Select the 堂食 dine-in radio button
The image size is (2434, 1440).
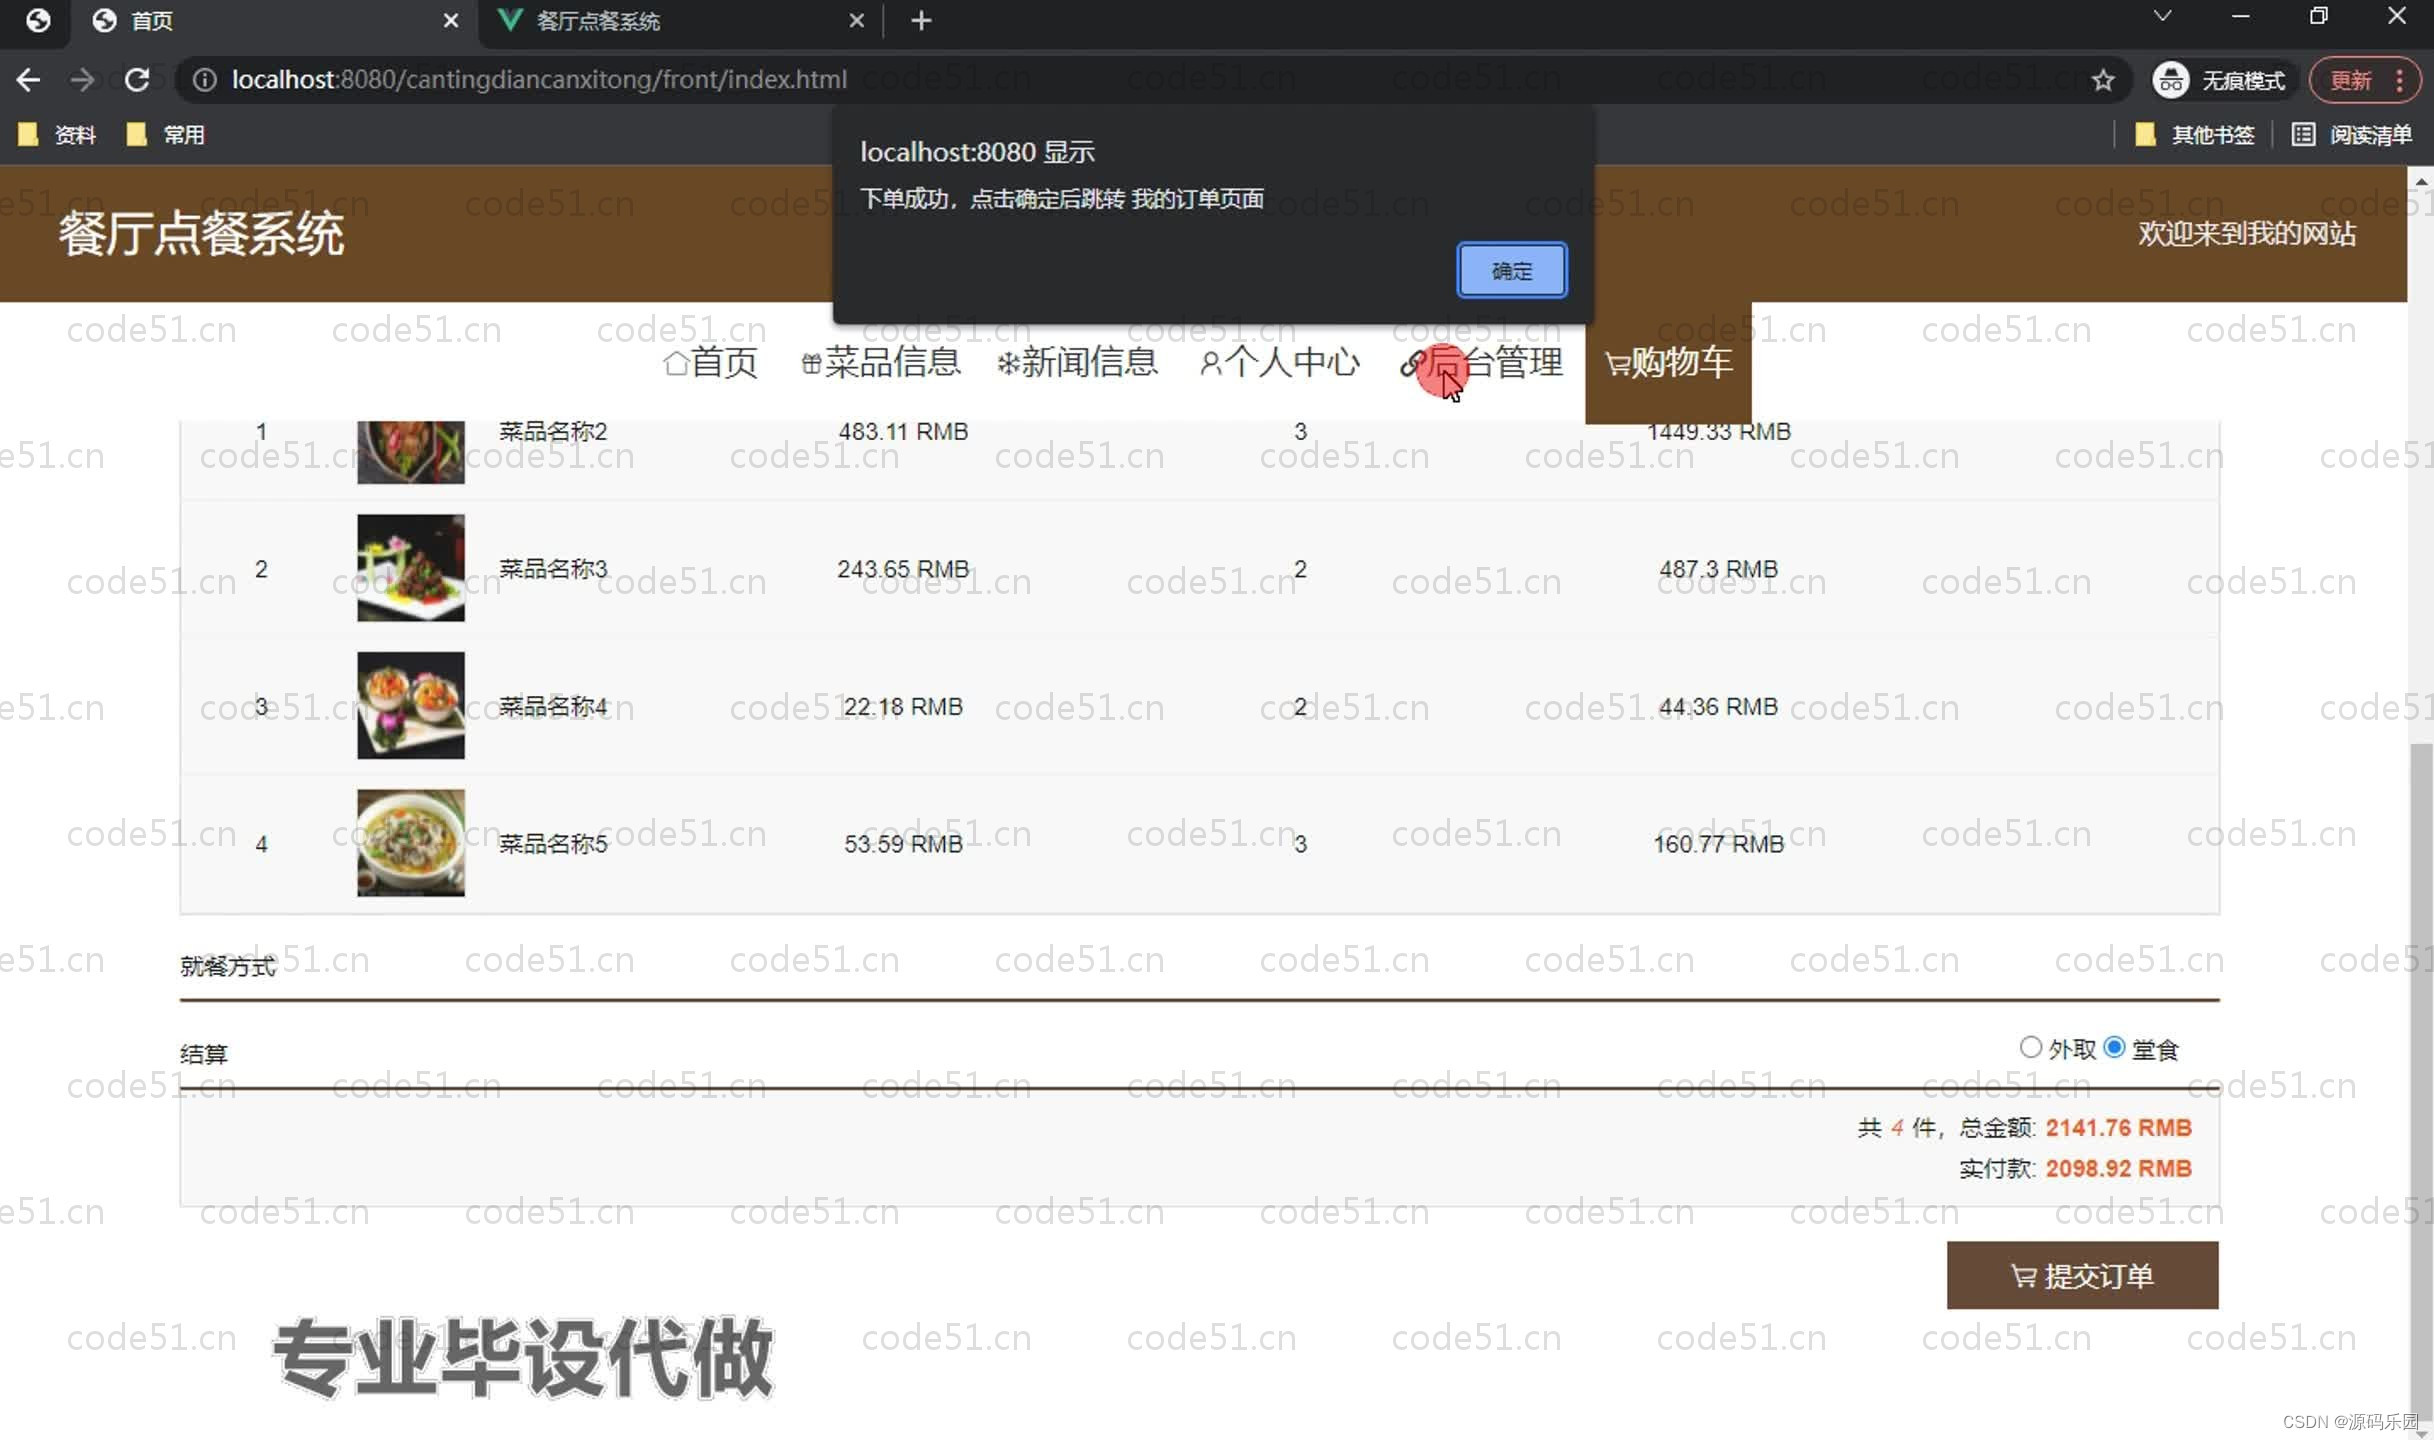(x=2114, y=1047)
